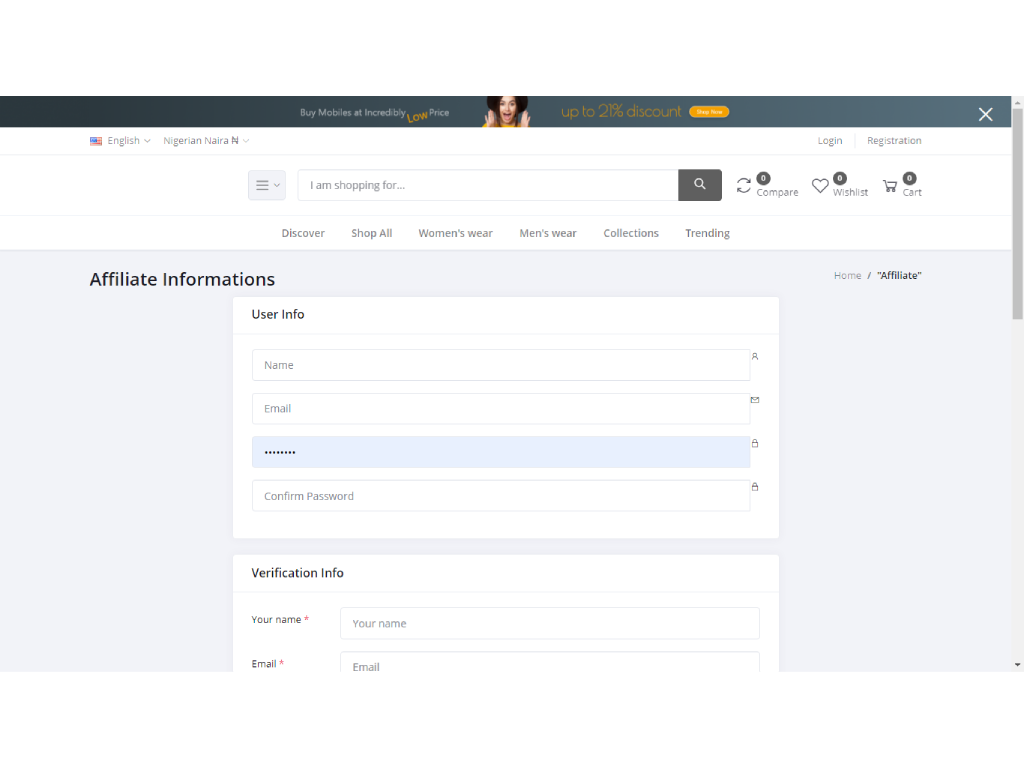
Task: Open the Nigerian Naira currency dropdown
Action: [206, 141]
